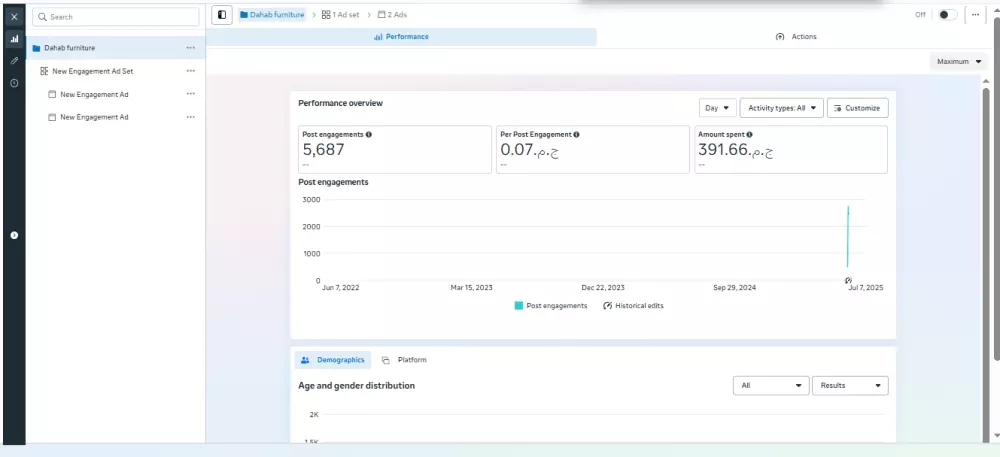Image resolution: width=1000 pixels, height=457 pixels.
Task: Open the charts view icon in left rail
Action: pos(14,39)
